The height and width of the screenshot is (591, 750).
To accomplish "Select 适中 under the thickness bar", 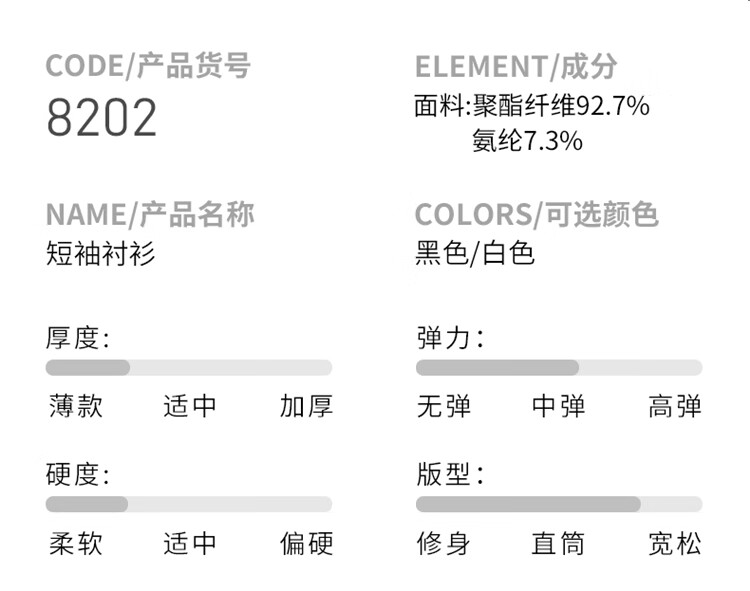I will point(190,406).
